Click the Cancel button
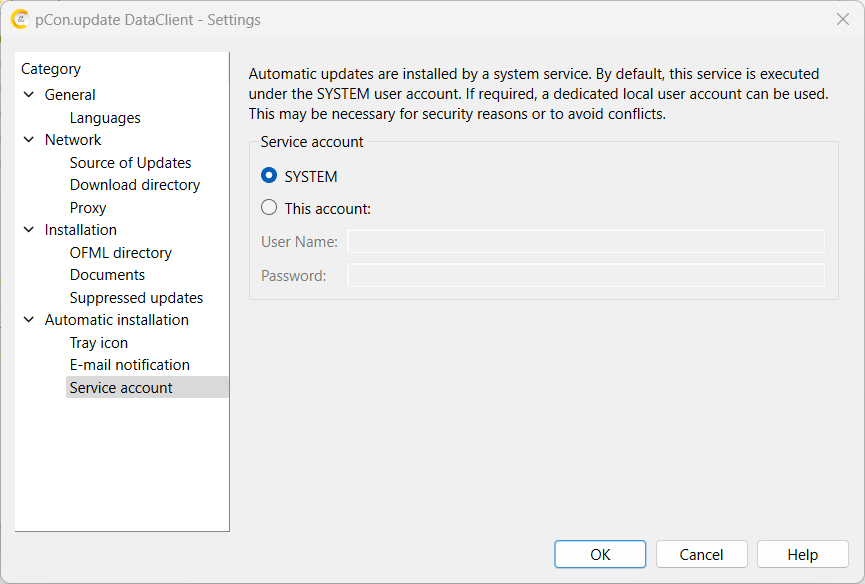865x584 pixels. click(x=701, y=554)
